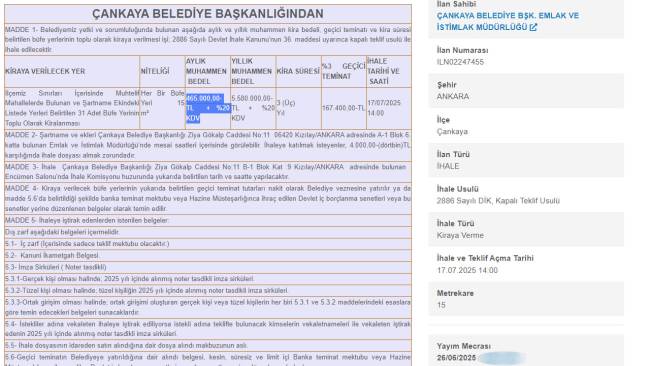Click the Metrekare value 15

[441, 305]
